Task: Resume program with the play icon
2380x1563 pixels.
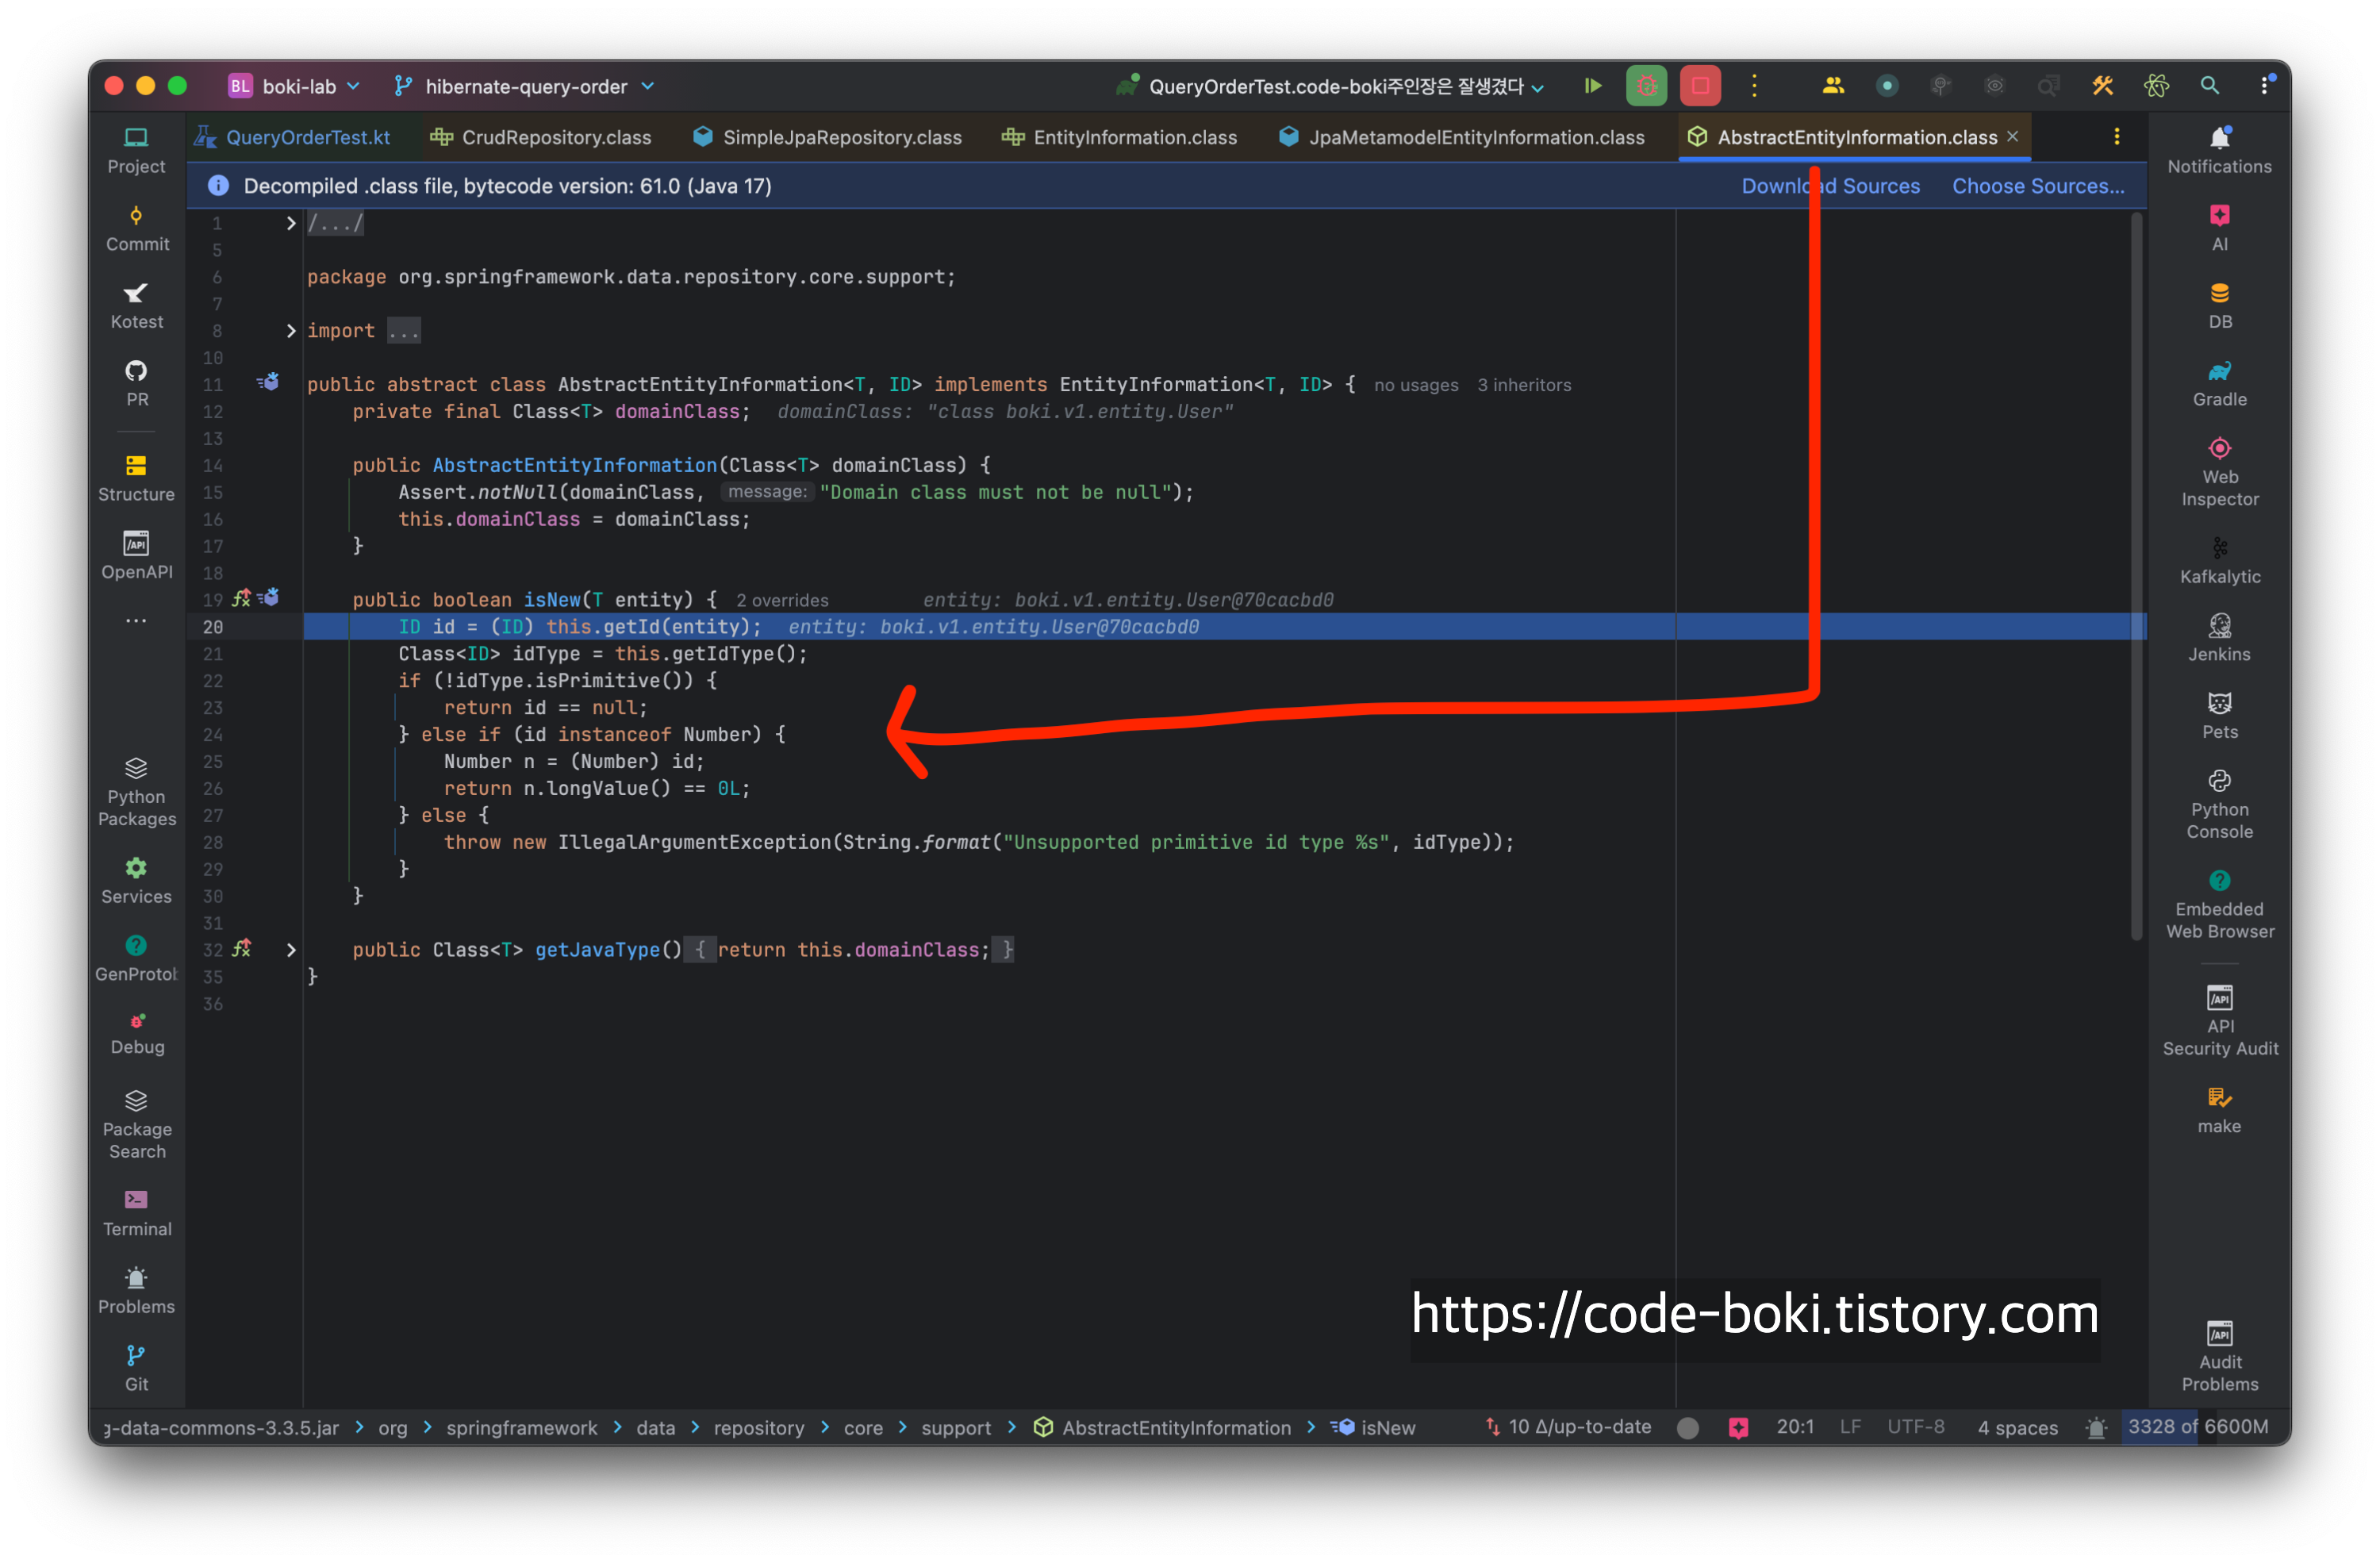Action: [1593, 86]
